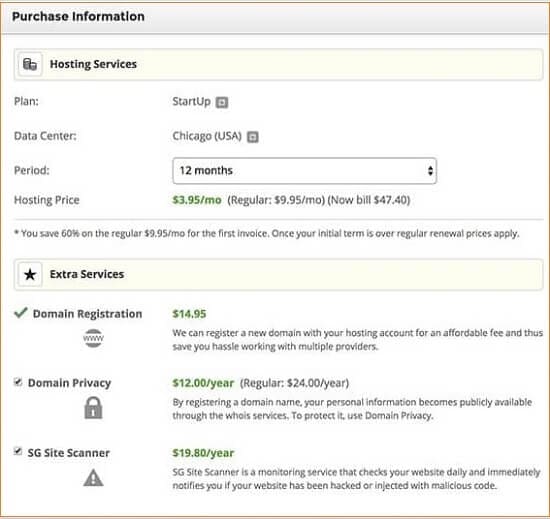
Task: Click the www globe icon under Domain Registration
Action: tap(93, 338)
